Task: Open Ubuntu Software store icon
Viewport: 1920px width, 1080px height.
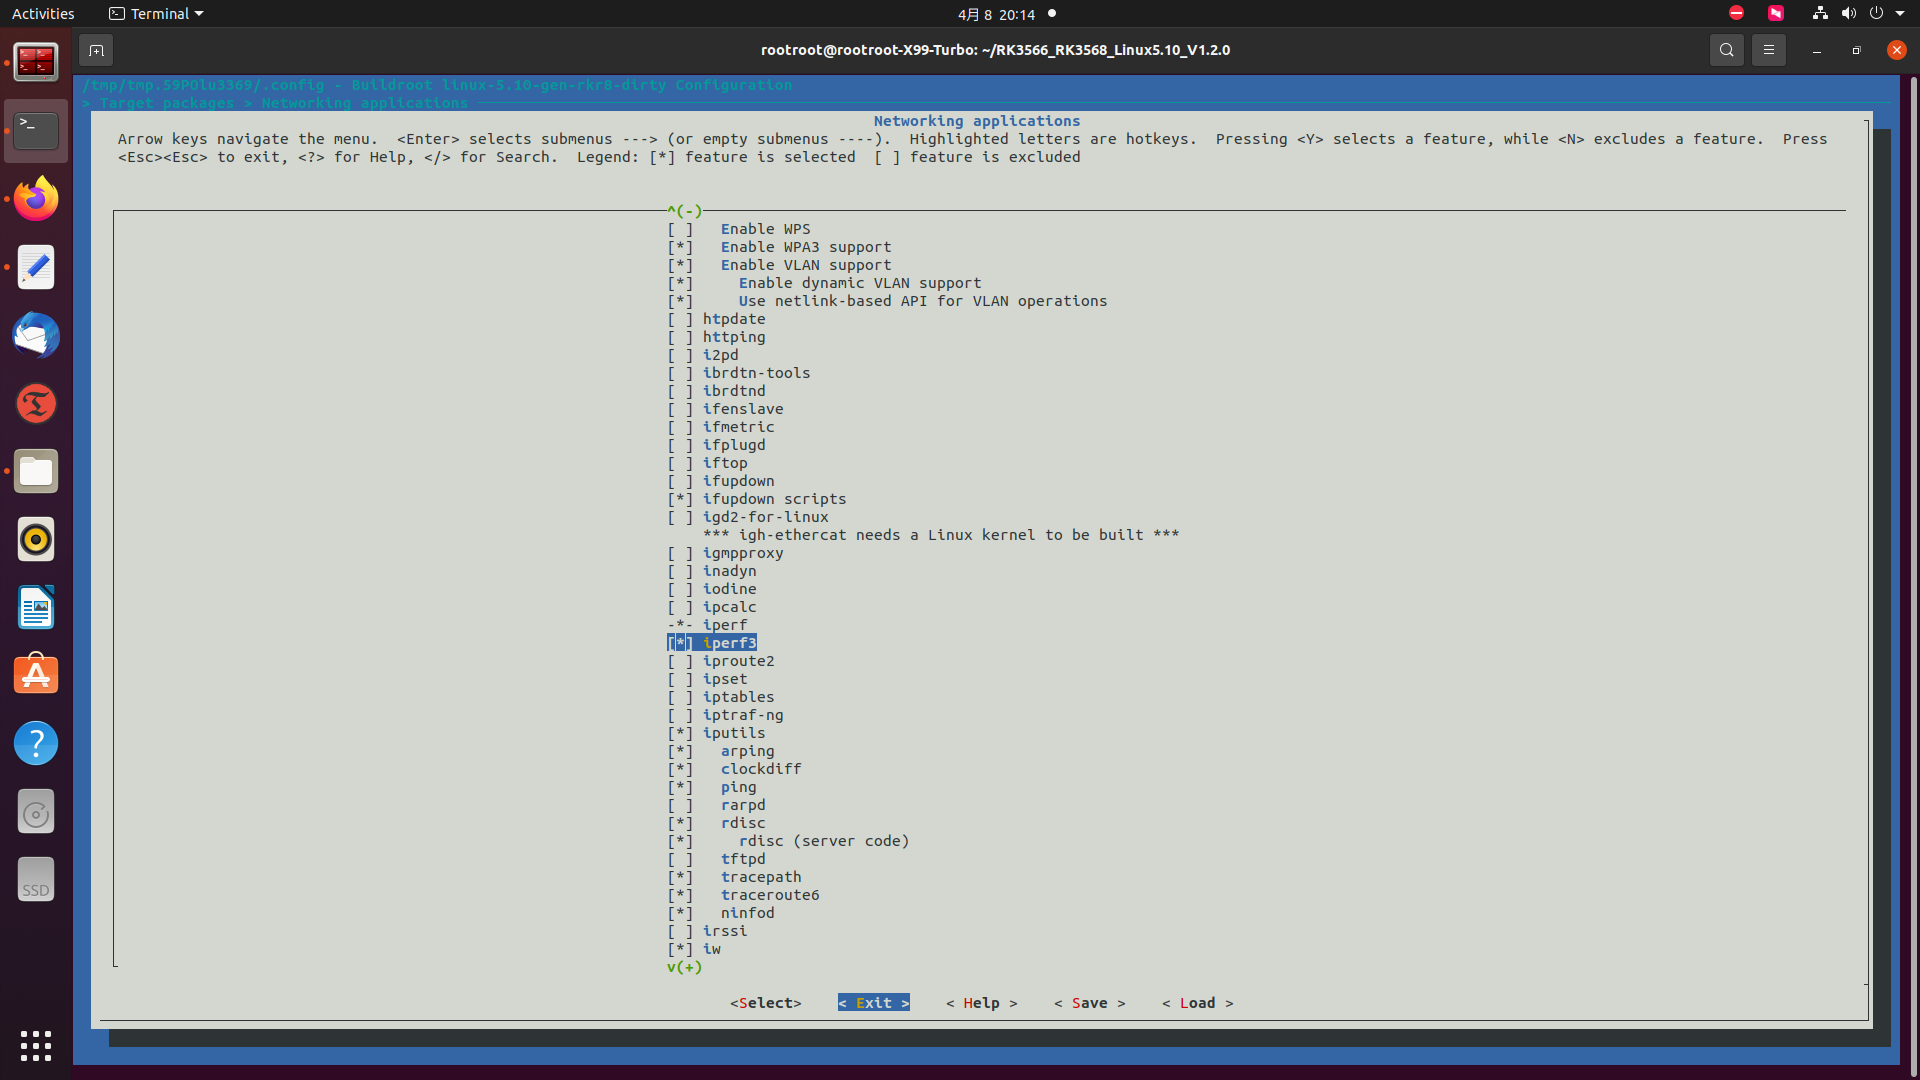Action: 36,676
